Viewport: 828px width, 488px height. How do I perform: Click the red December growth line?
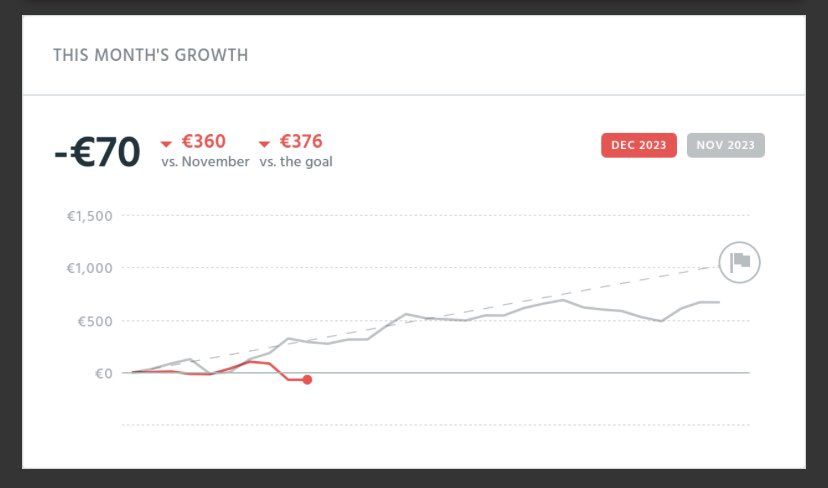250,361
